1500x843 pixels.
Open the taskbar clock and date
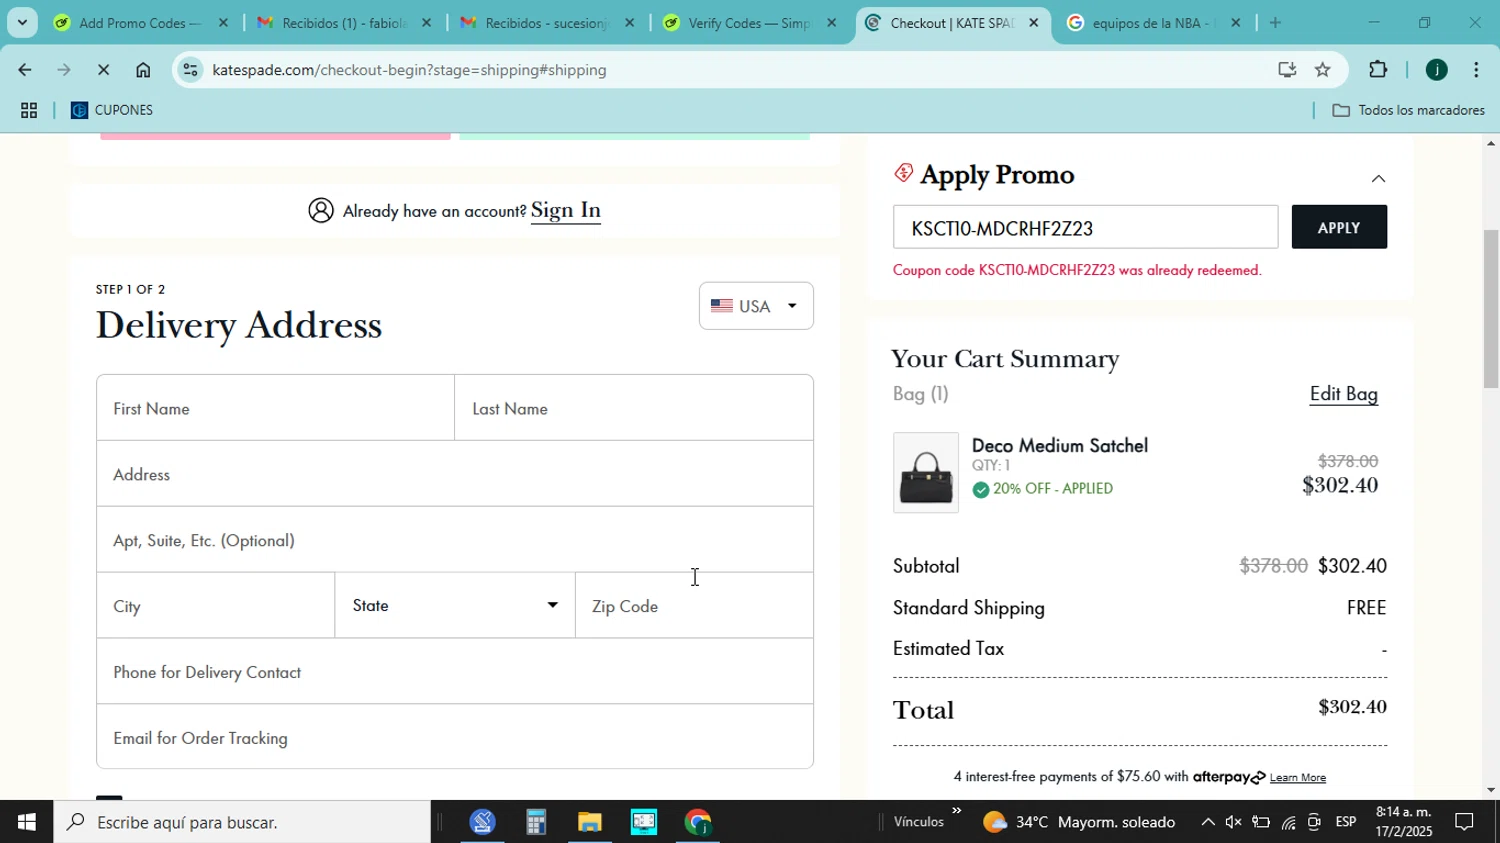(x=1403, y=822)
